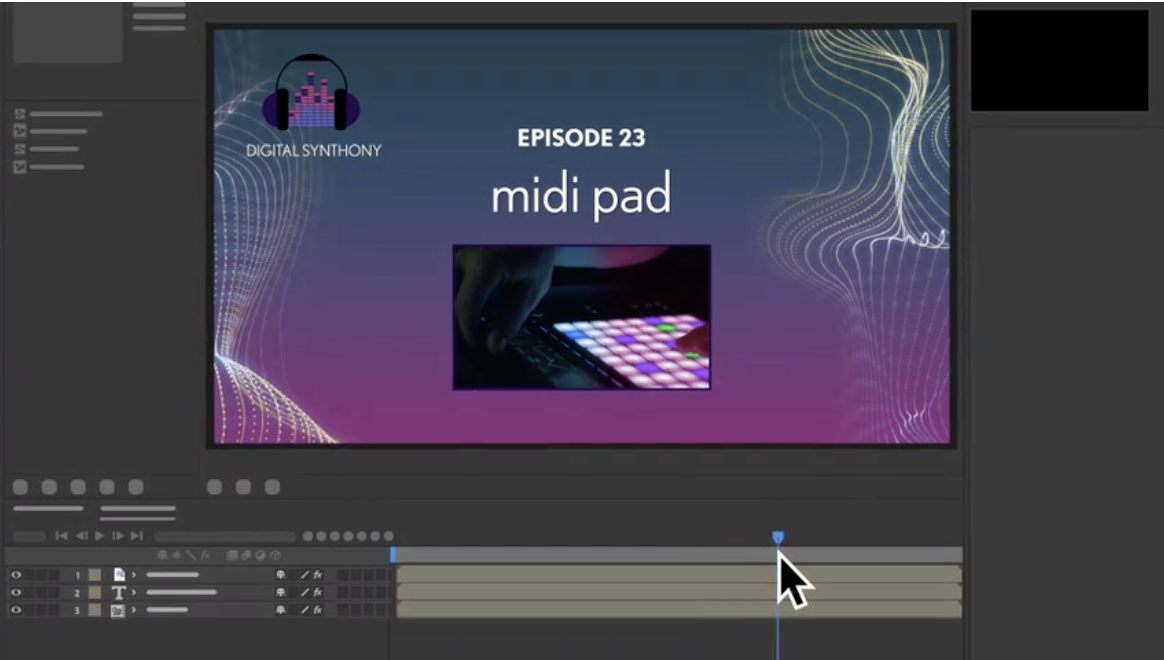Expand layer 3 to show its properties

[134, 610]
